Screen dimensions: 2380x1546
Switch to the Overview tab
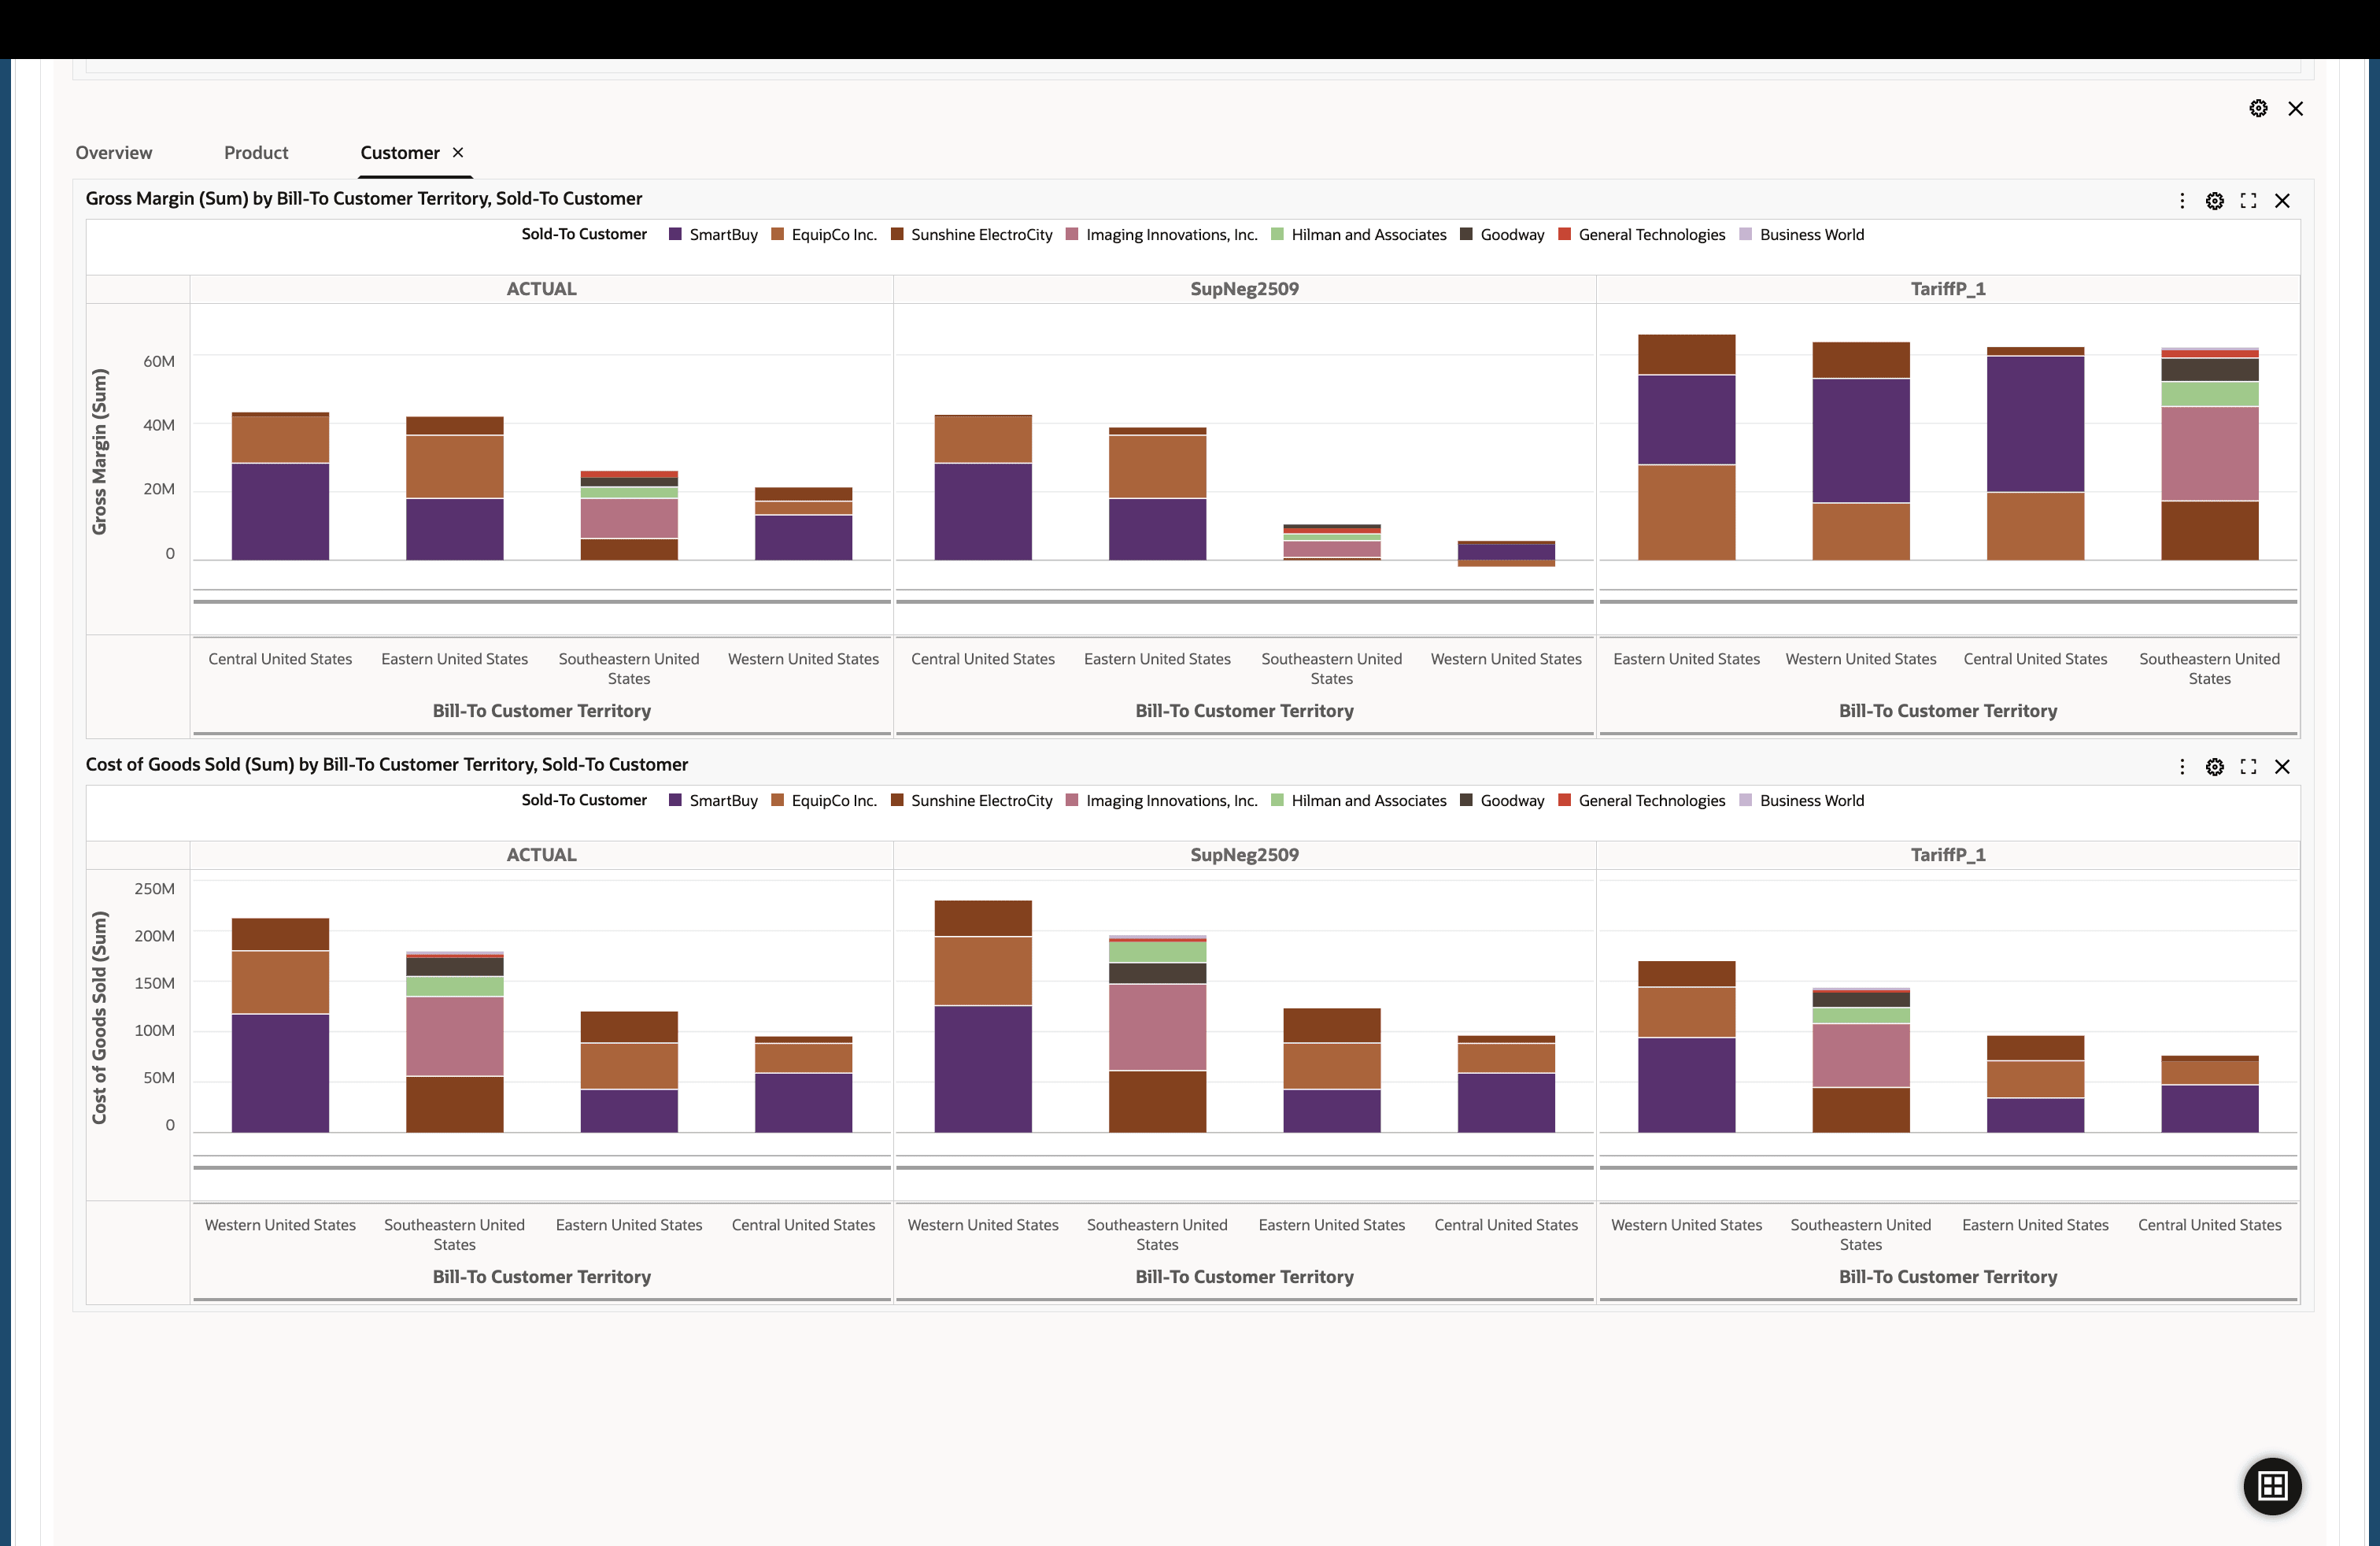point(113,152)
